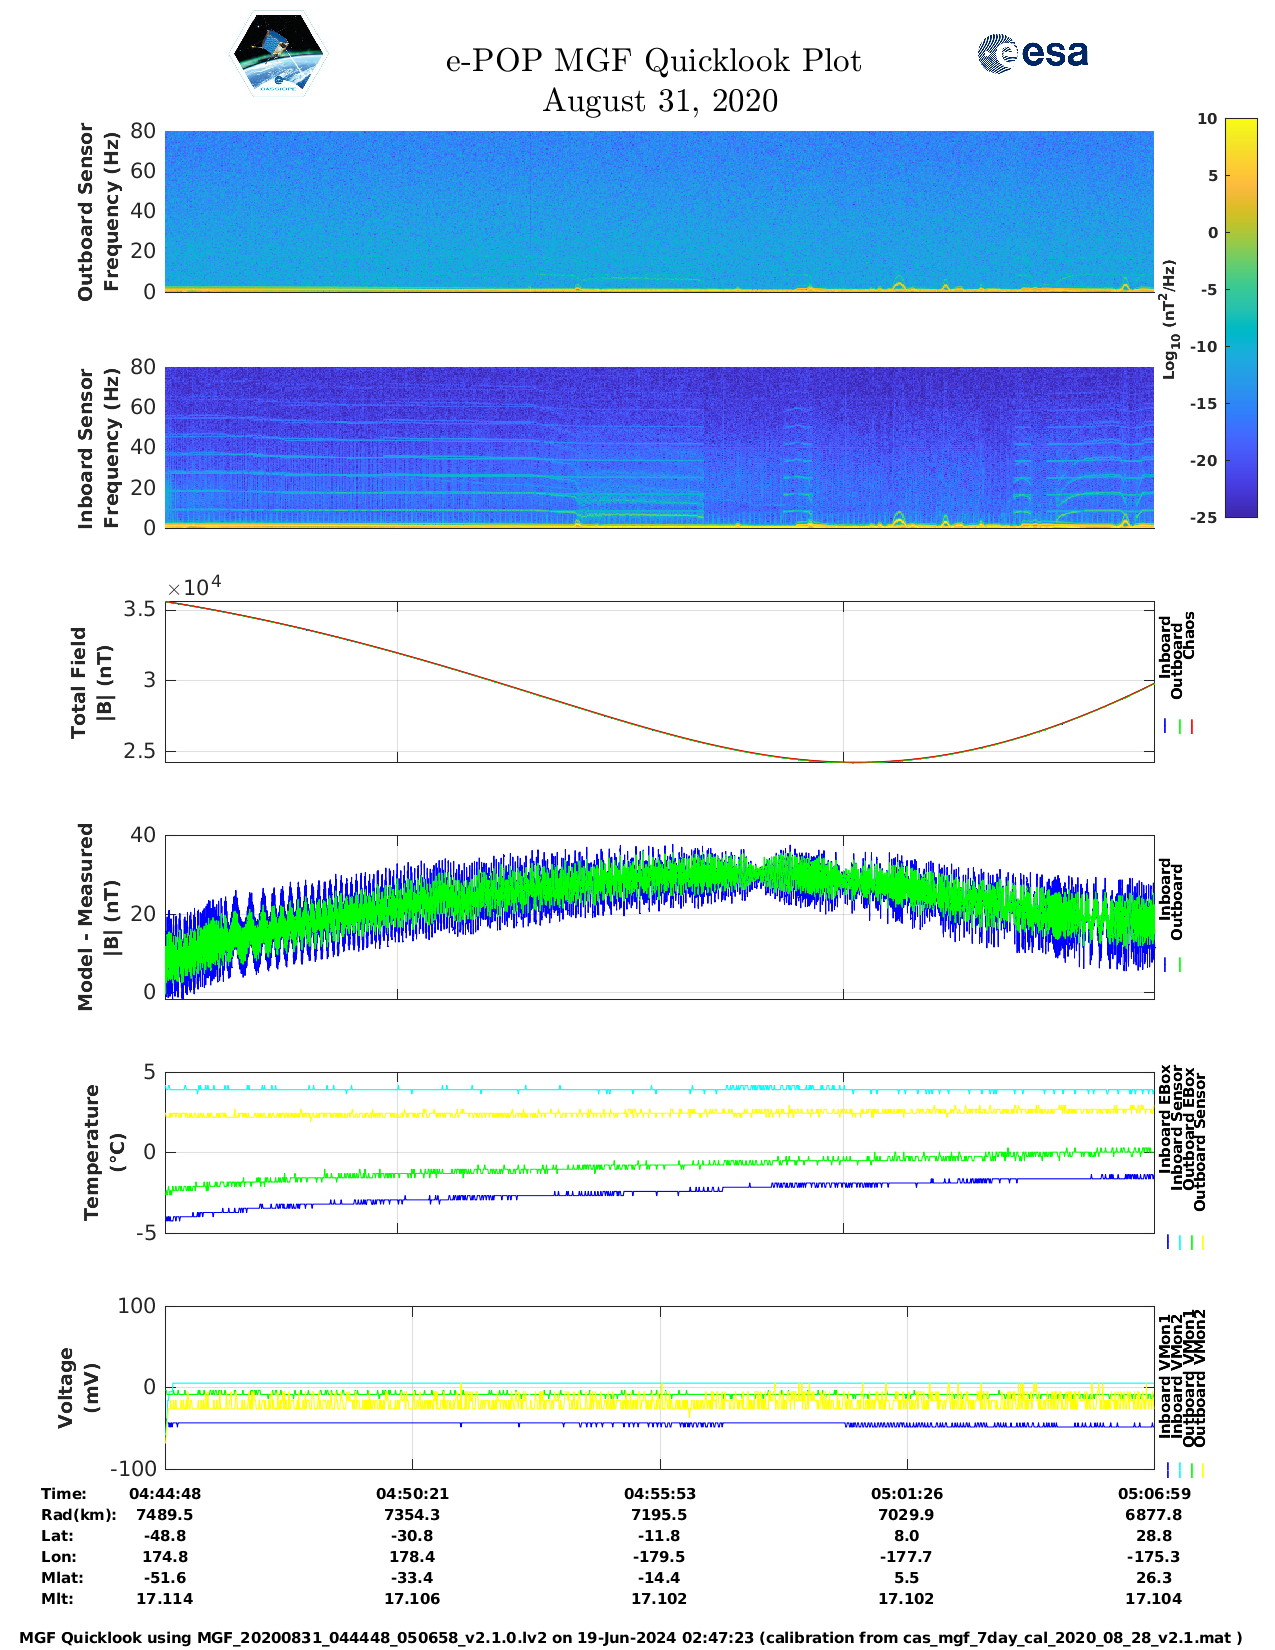Click the red Chaos legend marker
Viewport: 1275px width, 1650px height.
coord(1192,727)
